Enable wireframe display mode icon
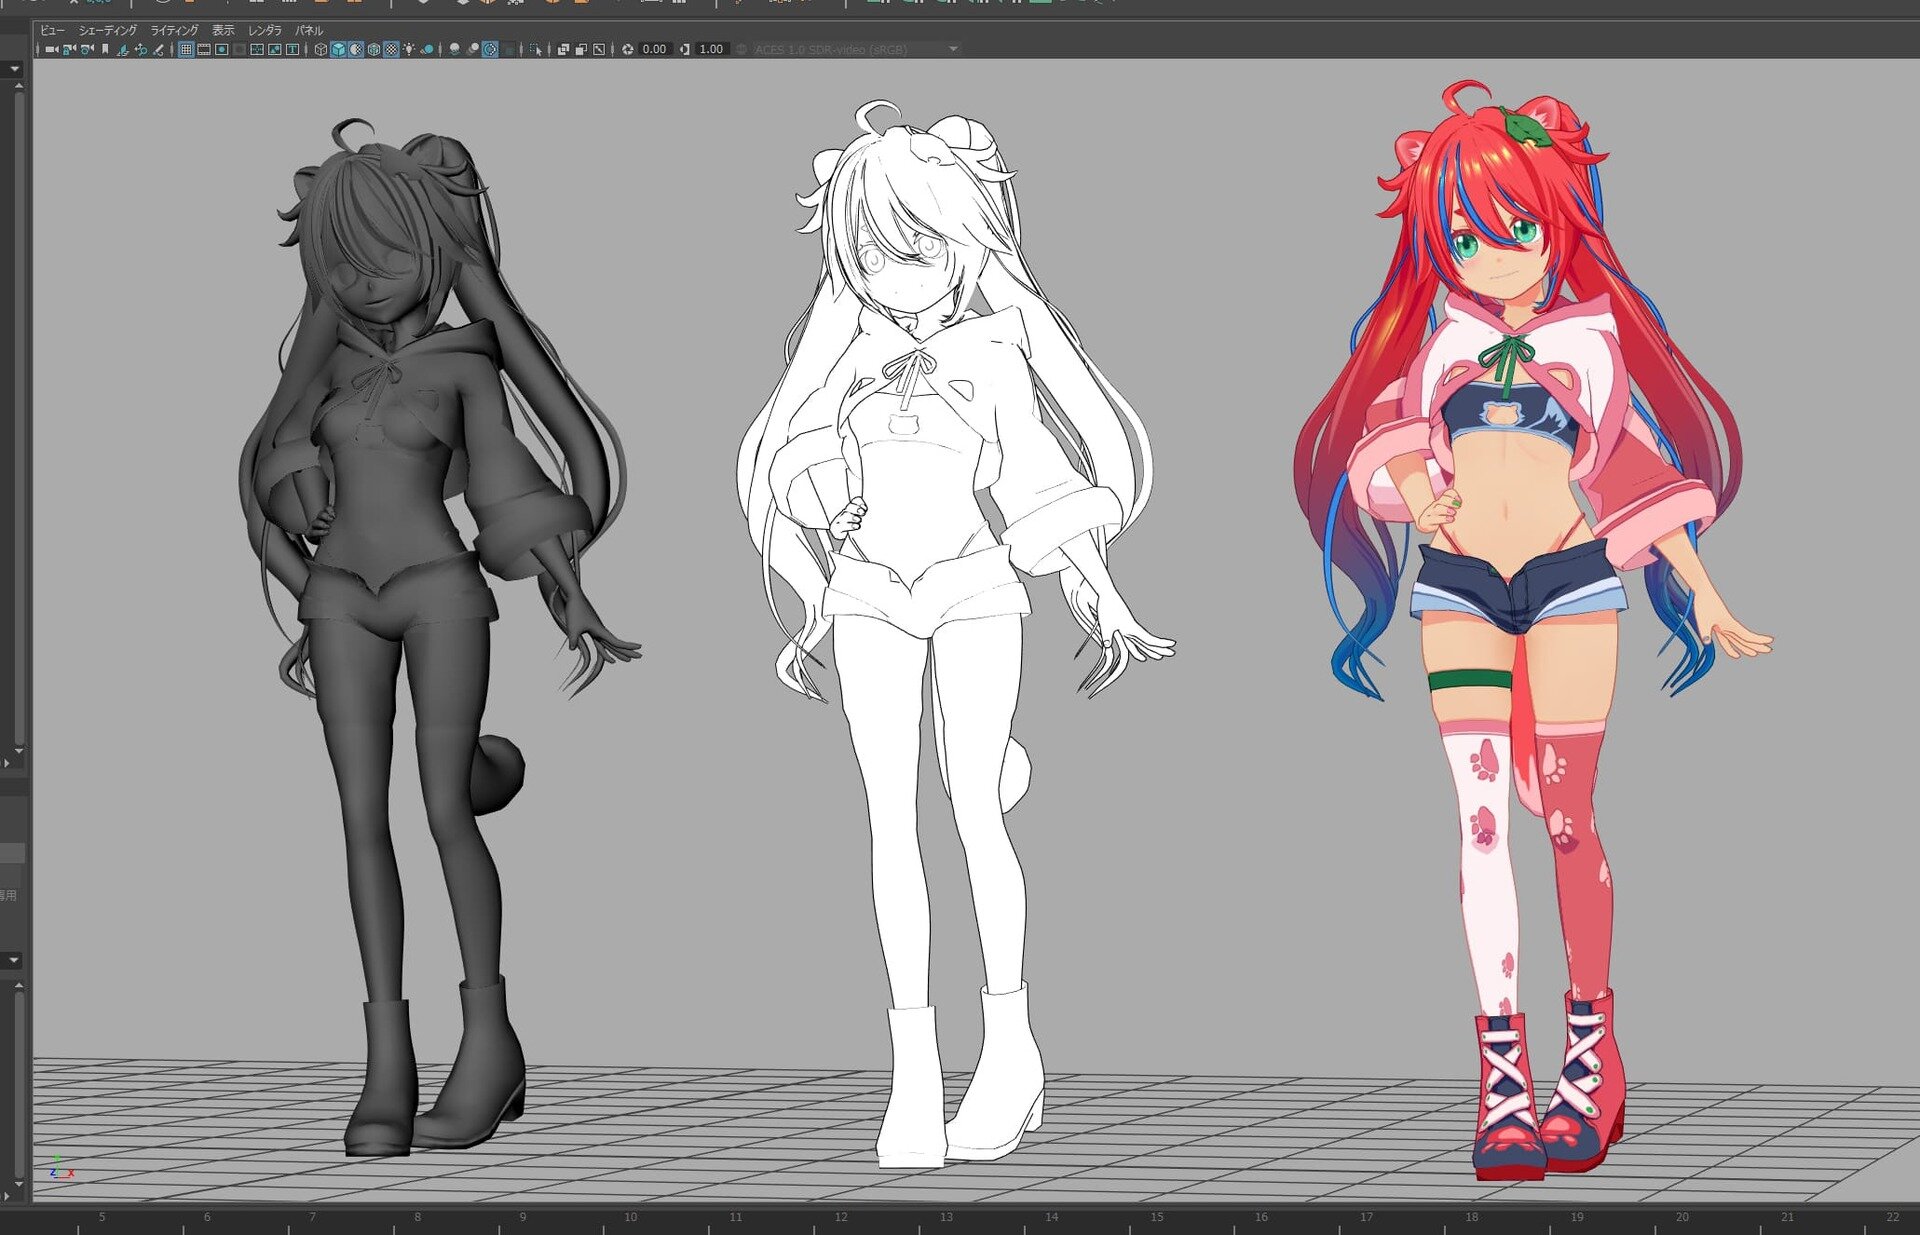1920x1235 pixels. coord(321,49)
